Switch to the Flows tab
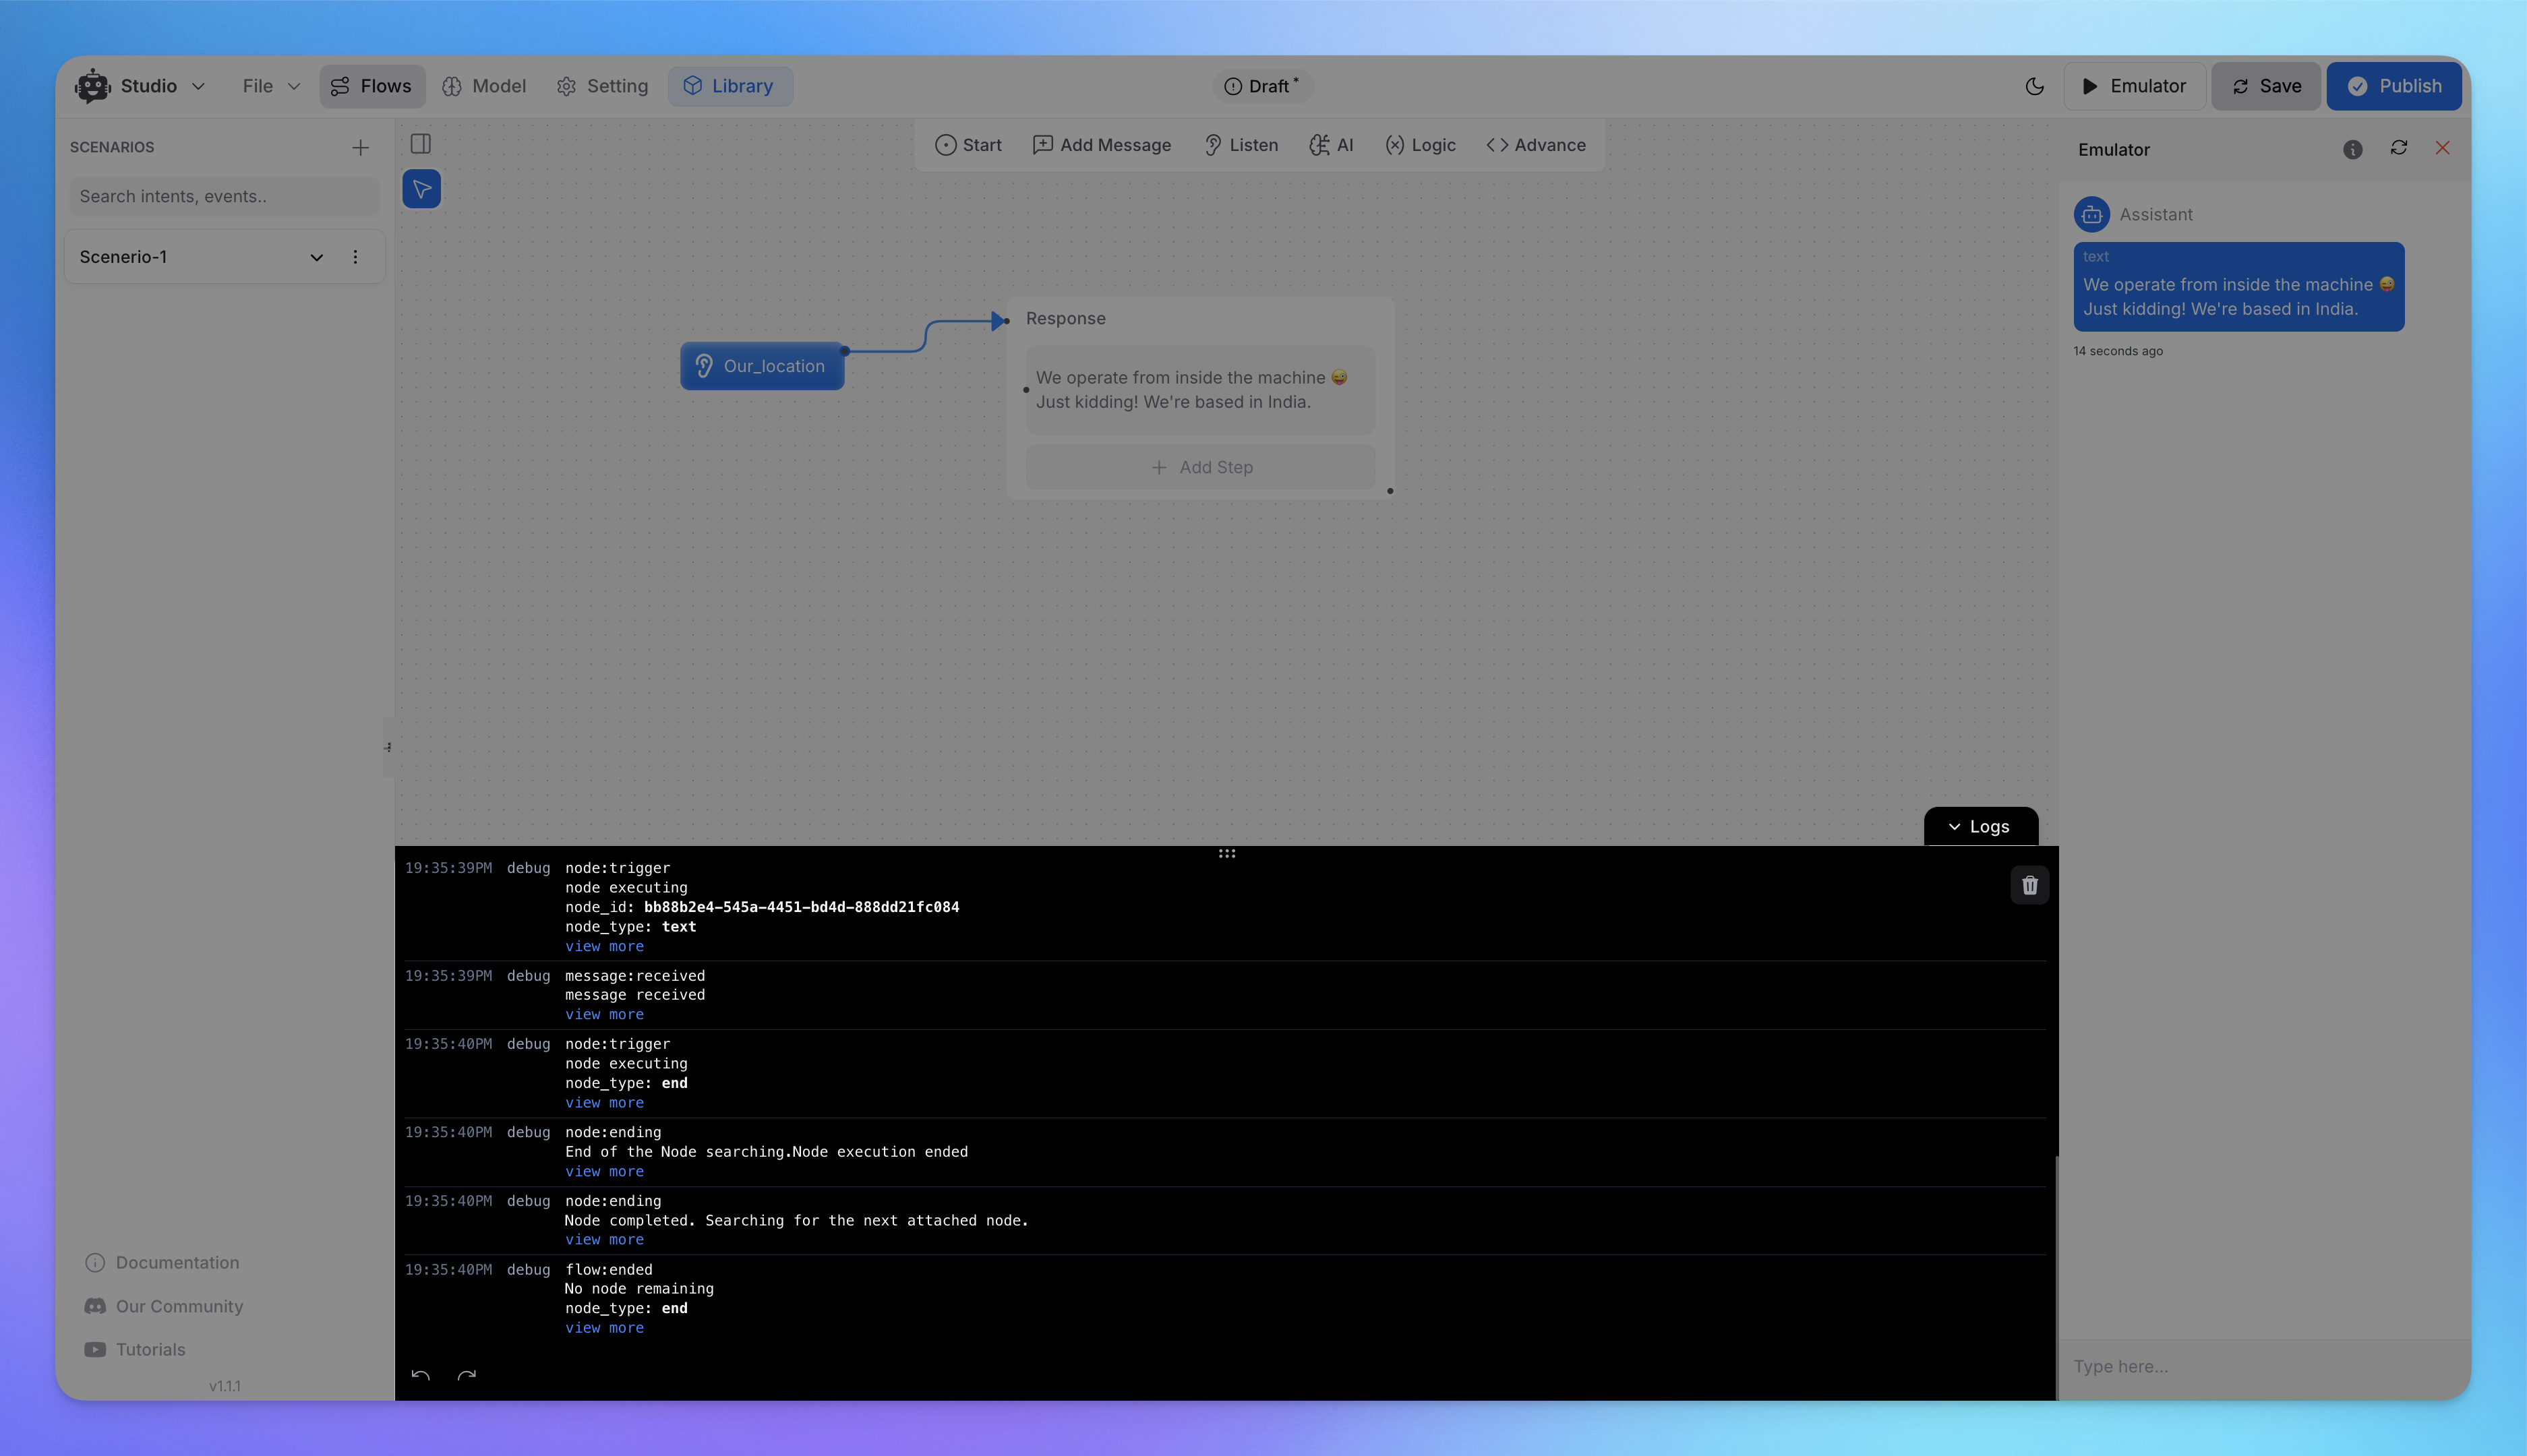Screen dimensions: 2527x1456 click(372, 86)
